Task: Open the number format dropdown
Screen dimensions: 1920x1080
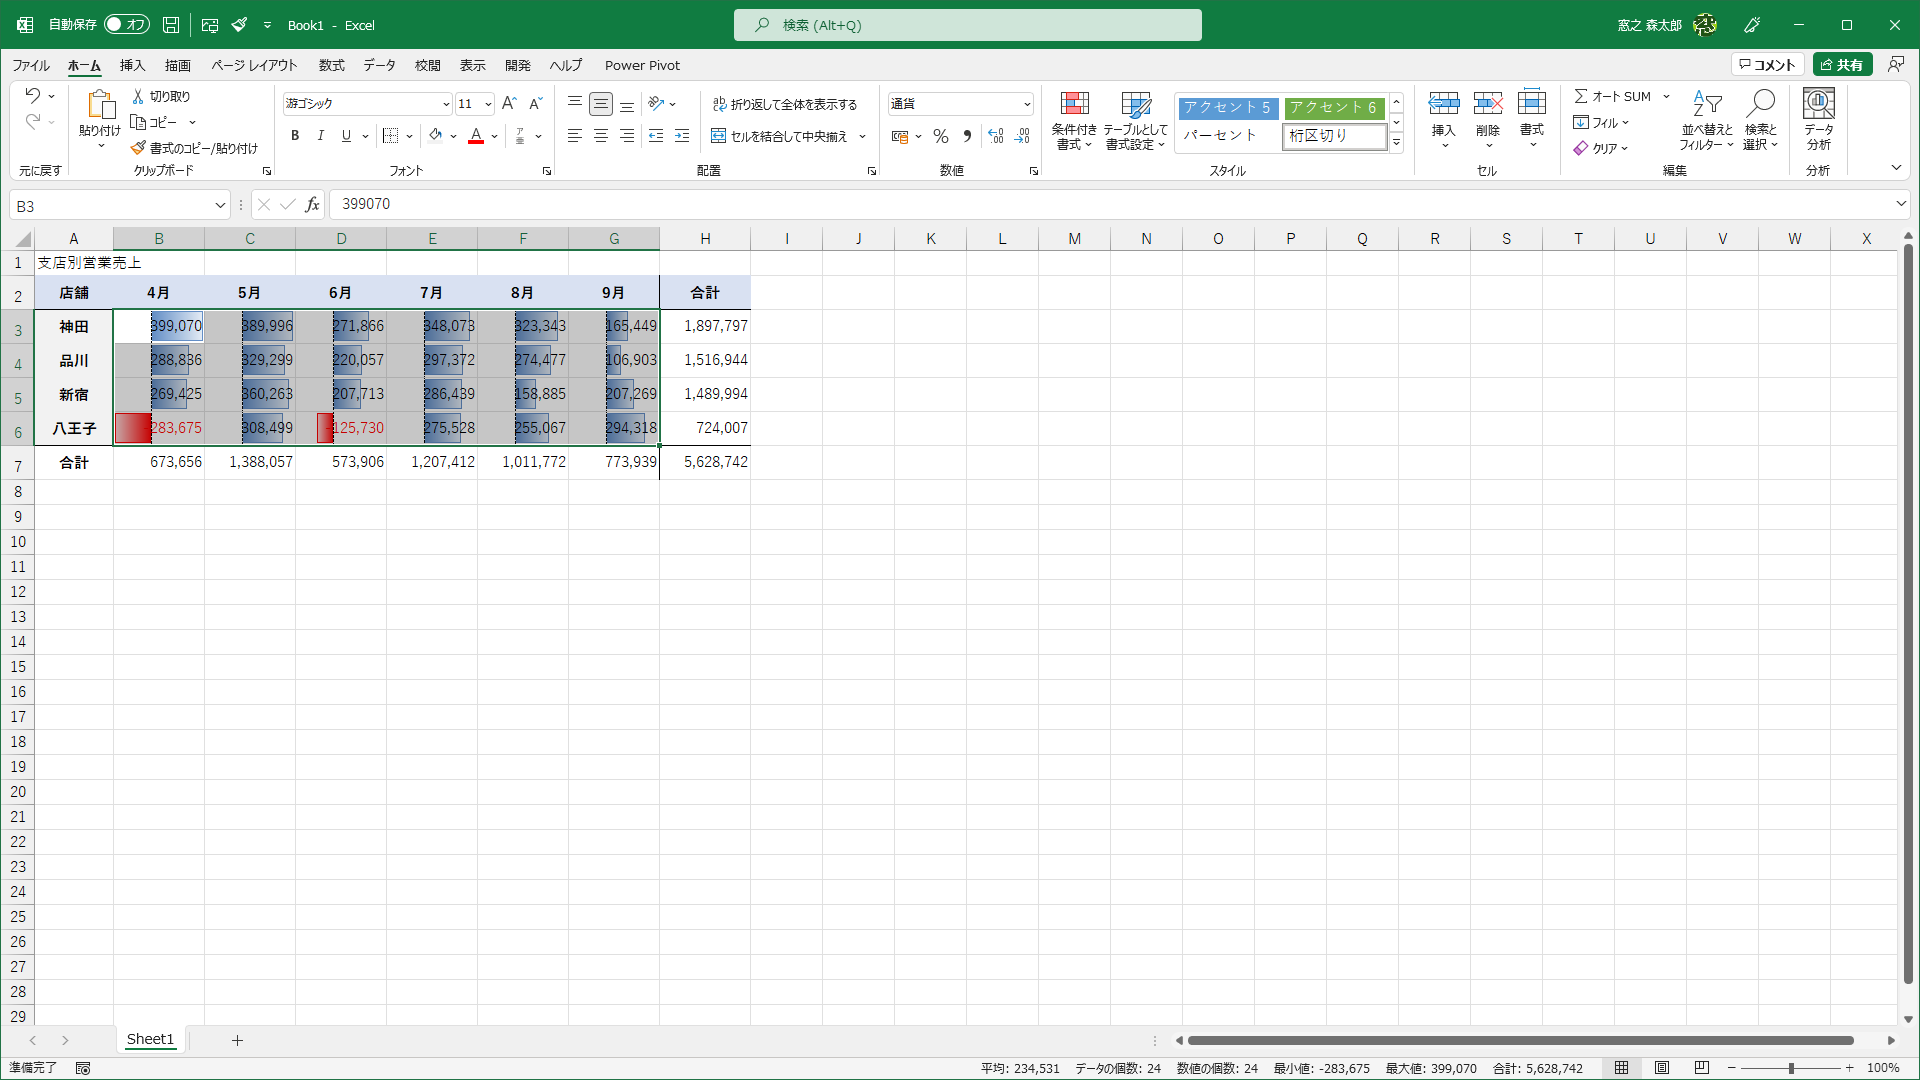Action: (x=1027, y=104)
